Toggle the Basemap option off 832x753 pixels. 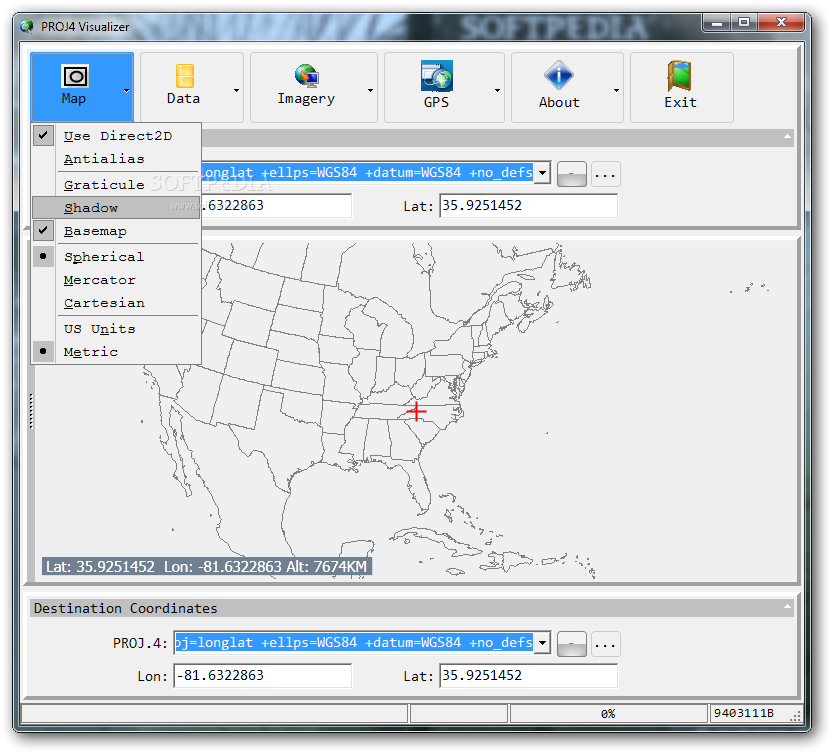pos(116,231)
